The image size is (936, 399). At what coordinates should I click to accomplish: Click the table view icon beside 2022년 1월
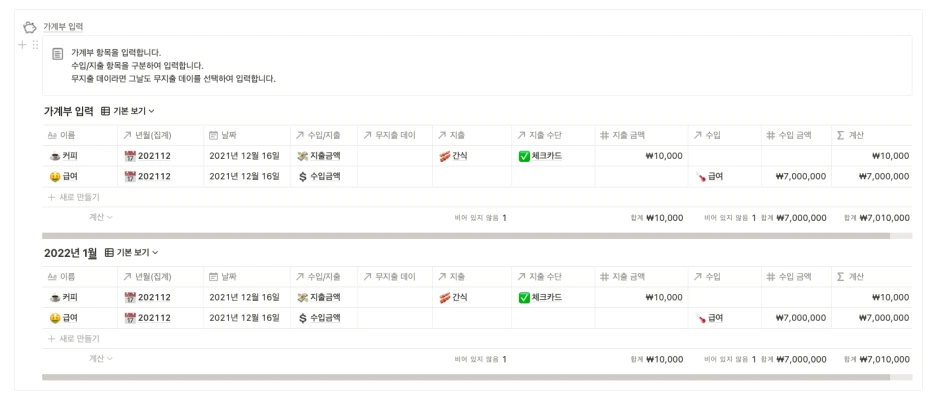tap(109, 253)
